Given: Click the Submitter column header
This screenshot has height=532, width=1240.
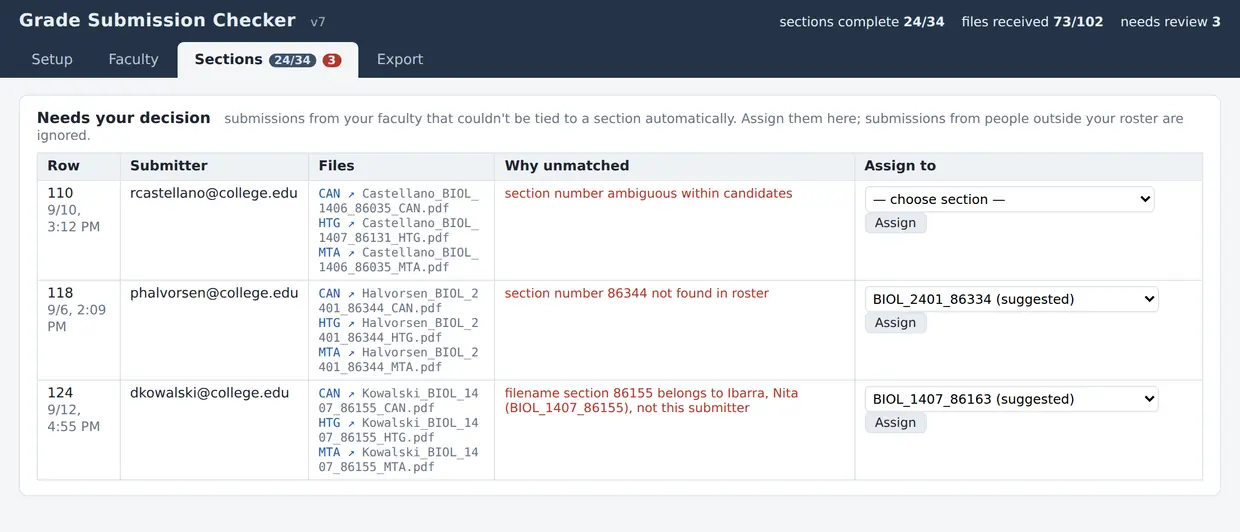Looking at the screenshot, I should pyautogui.click(x=214, y=166).
